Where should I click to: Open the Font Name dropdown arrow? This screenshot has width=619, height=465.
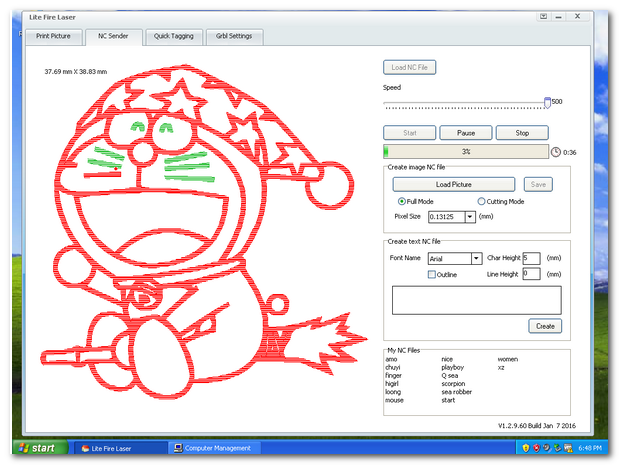pyautogui.click(x=476, y=259)
